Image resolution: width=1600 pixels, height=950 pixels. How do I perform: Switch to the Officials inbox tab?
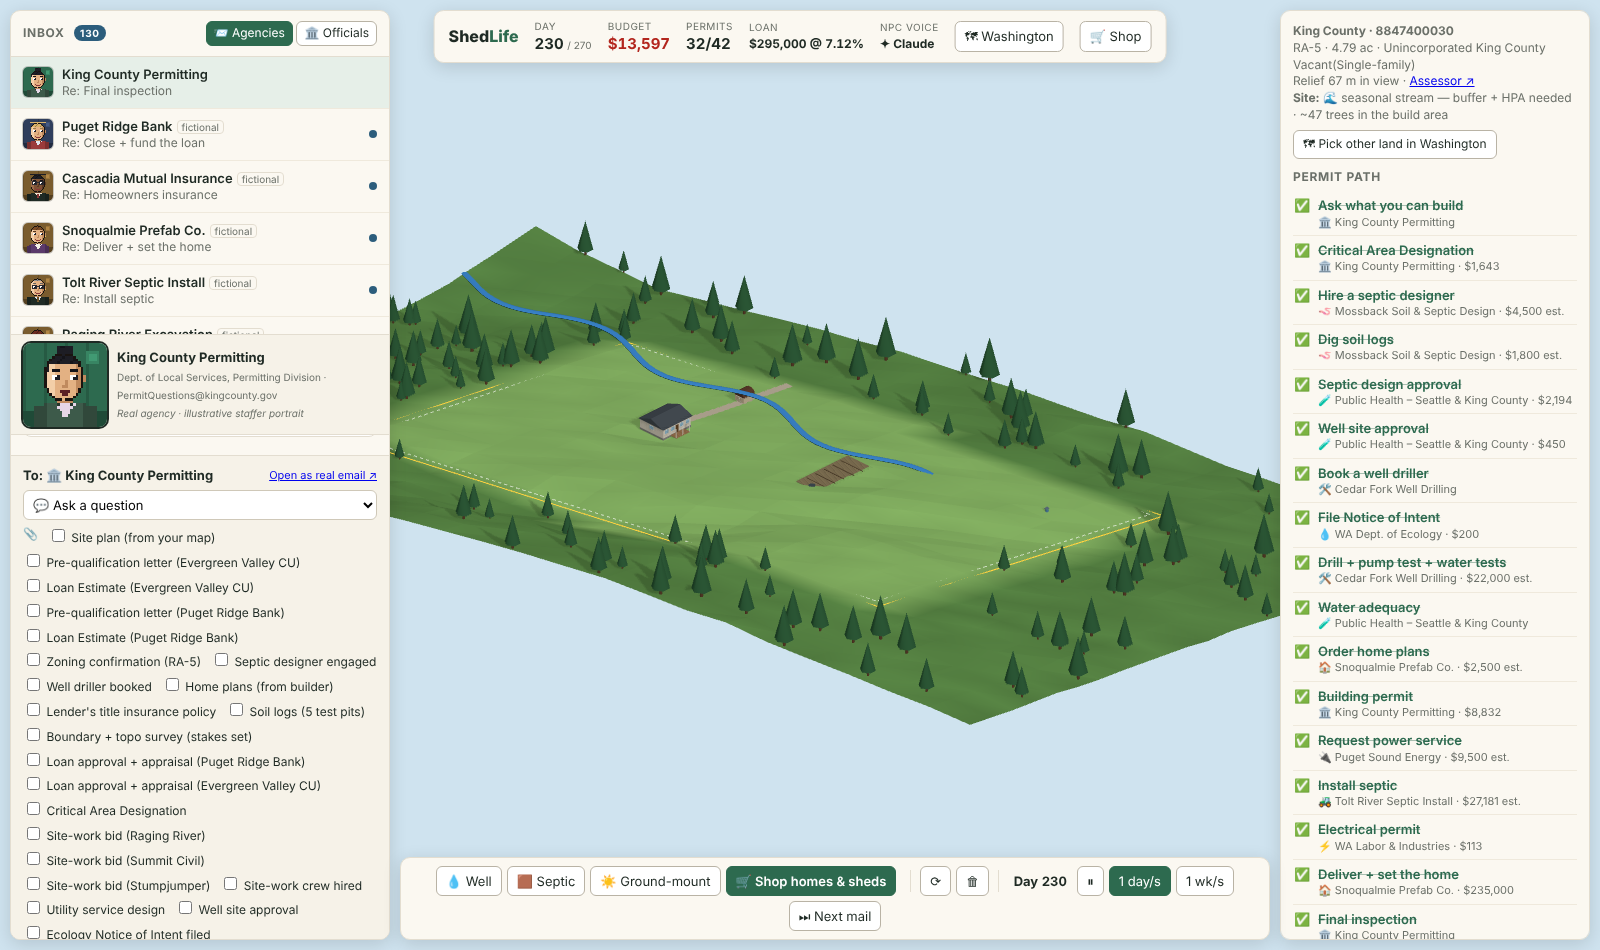[337, 33]
